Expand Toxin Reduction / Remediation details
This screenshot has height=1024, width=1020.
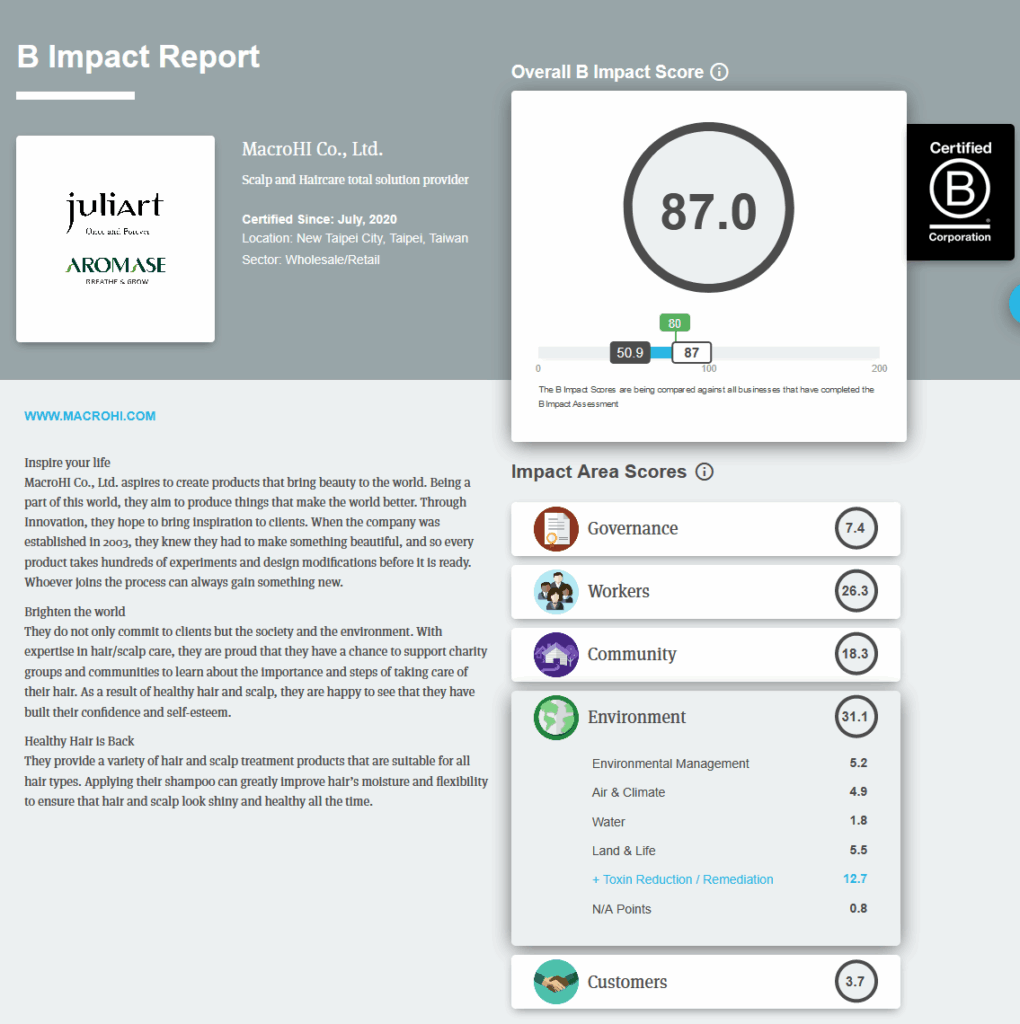point(682,880)
